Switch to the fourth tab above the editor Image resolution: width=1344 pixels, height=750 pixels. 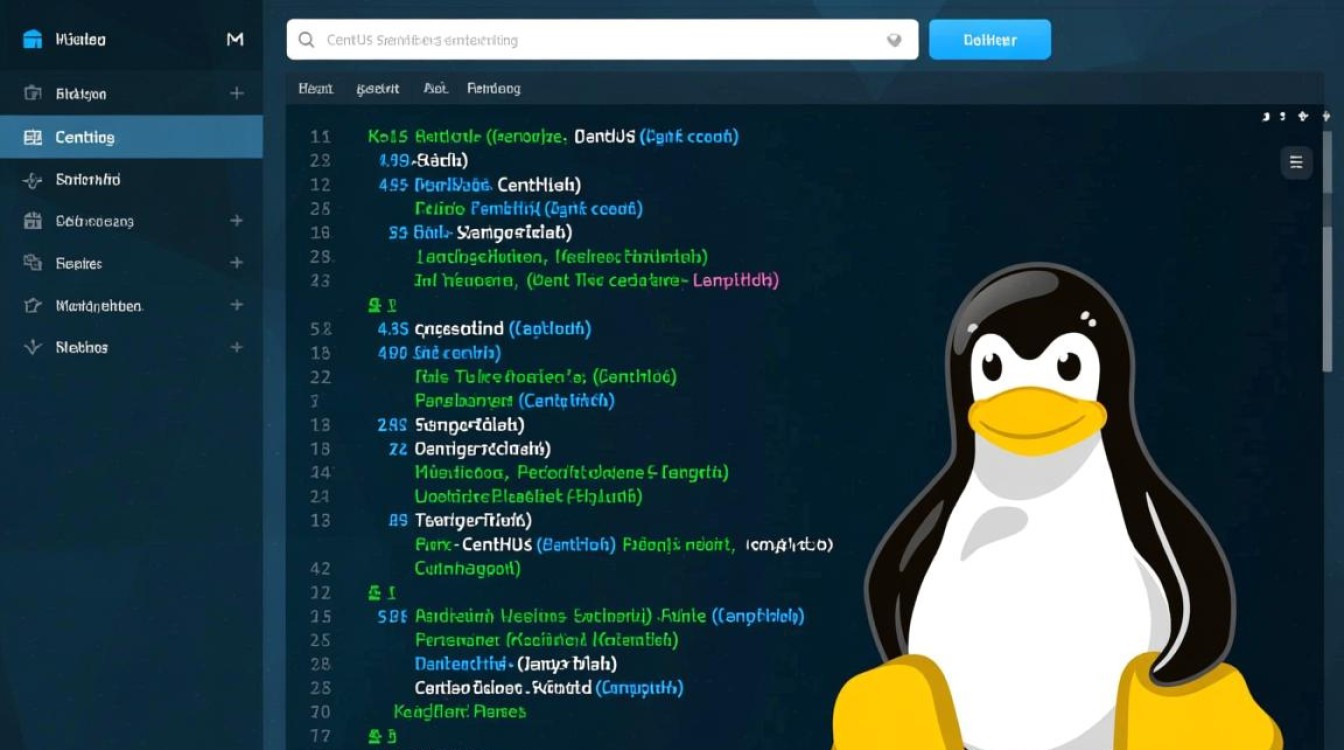pyautogui.click(x=494, y=88)
